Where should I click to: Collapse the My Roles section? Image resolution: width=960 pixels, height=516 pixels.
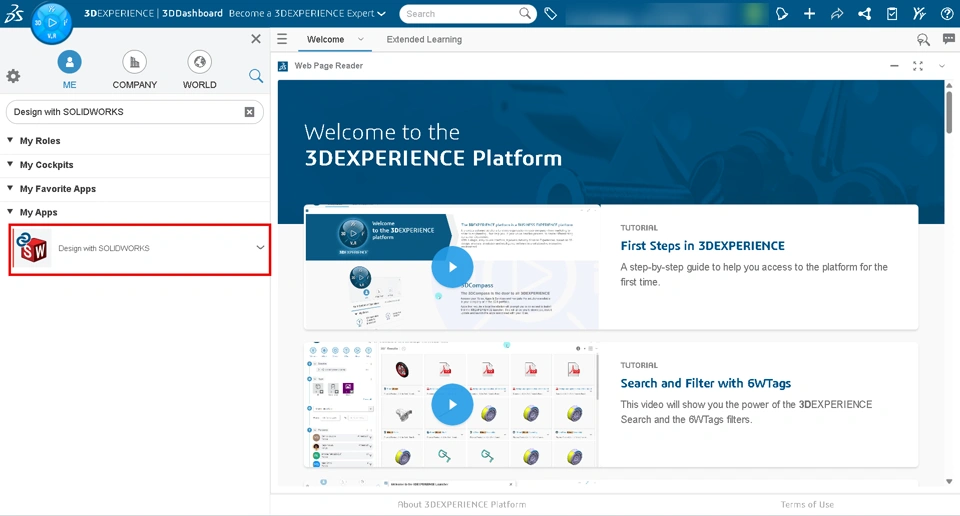[x=11, y=141]
